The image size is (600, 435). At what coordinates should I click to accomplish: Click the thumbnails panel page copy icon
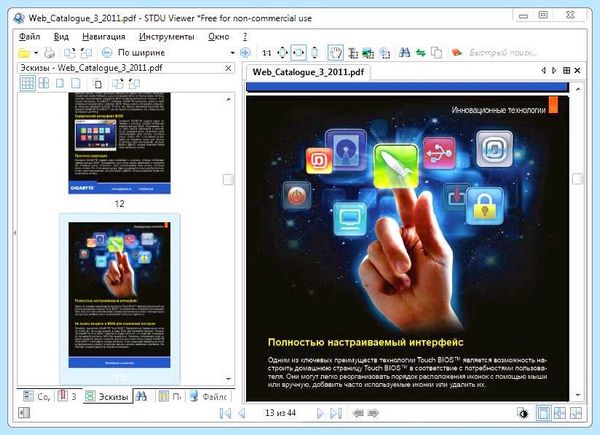98,83
